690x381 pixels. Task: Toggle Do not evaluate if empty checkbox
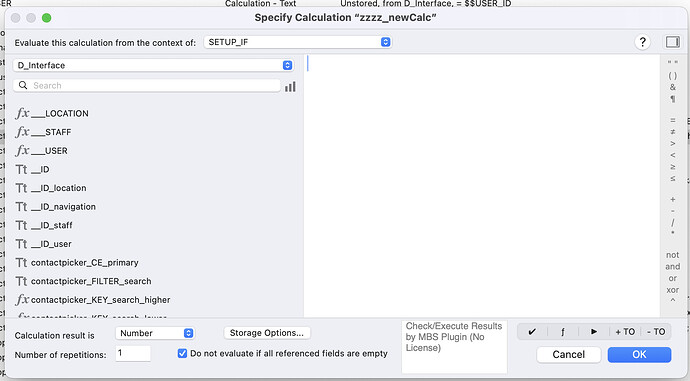pyautogui.click(x=182, y=353)
